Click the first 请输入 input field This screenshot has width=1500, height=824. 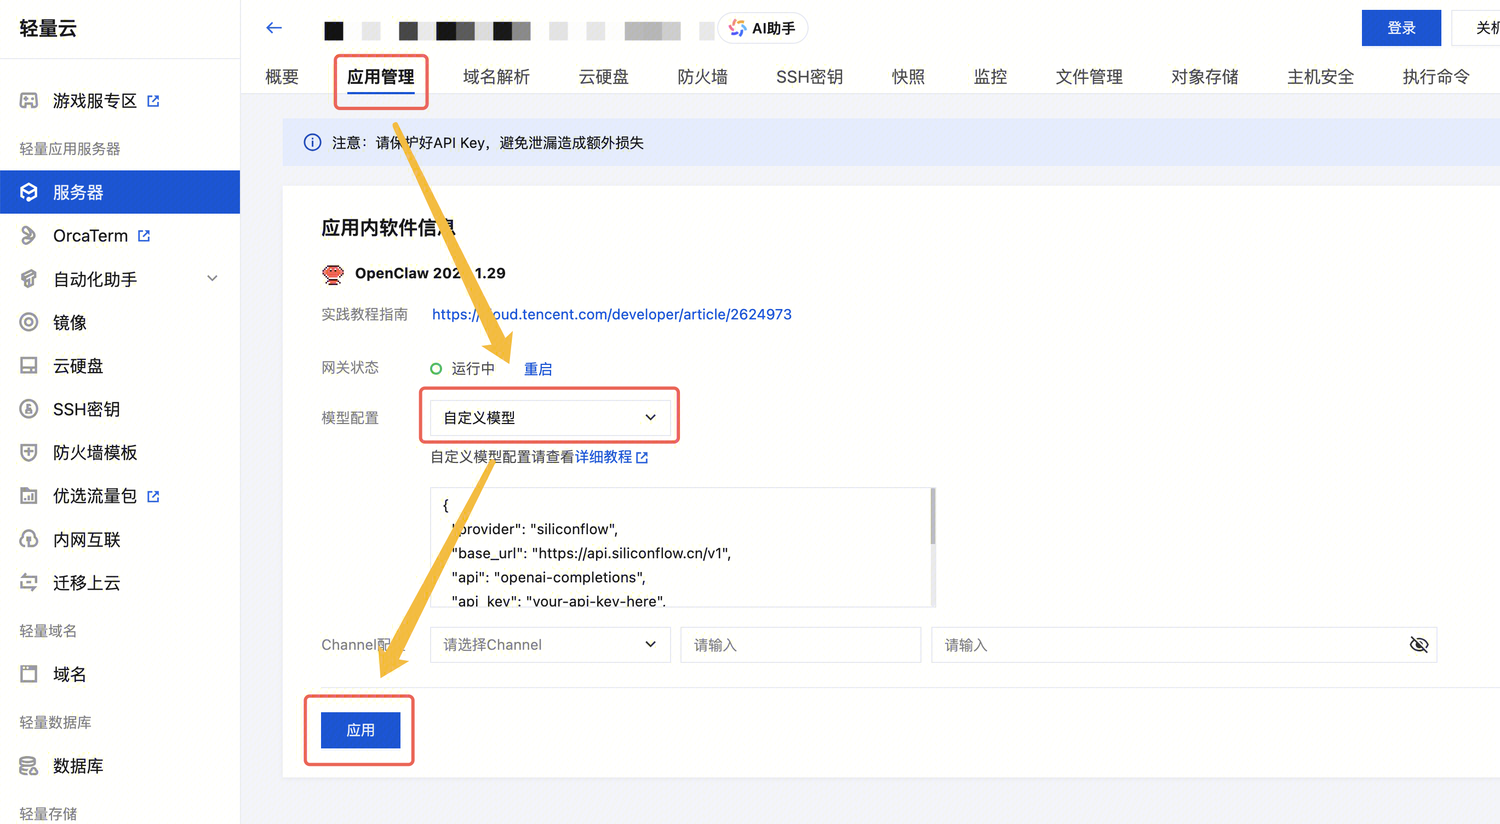point(800,644)
